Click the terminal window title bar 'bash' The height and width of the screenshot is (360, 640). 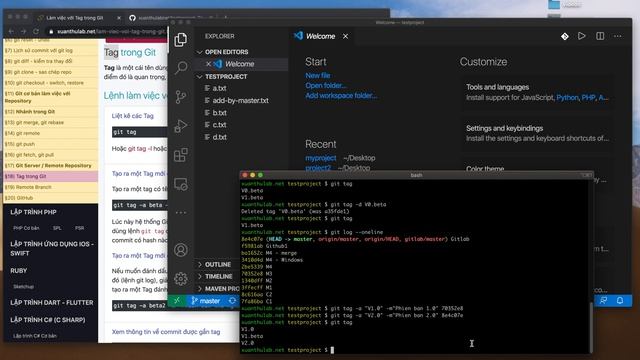coord(416,175)
